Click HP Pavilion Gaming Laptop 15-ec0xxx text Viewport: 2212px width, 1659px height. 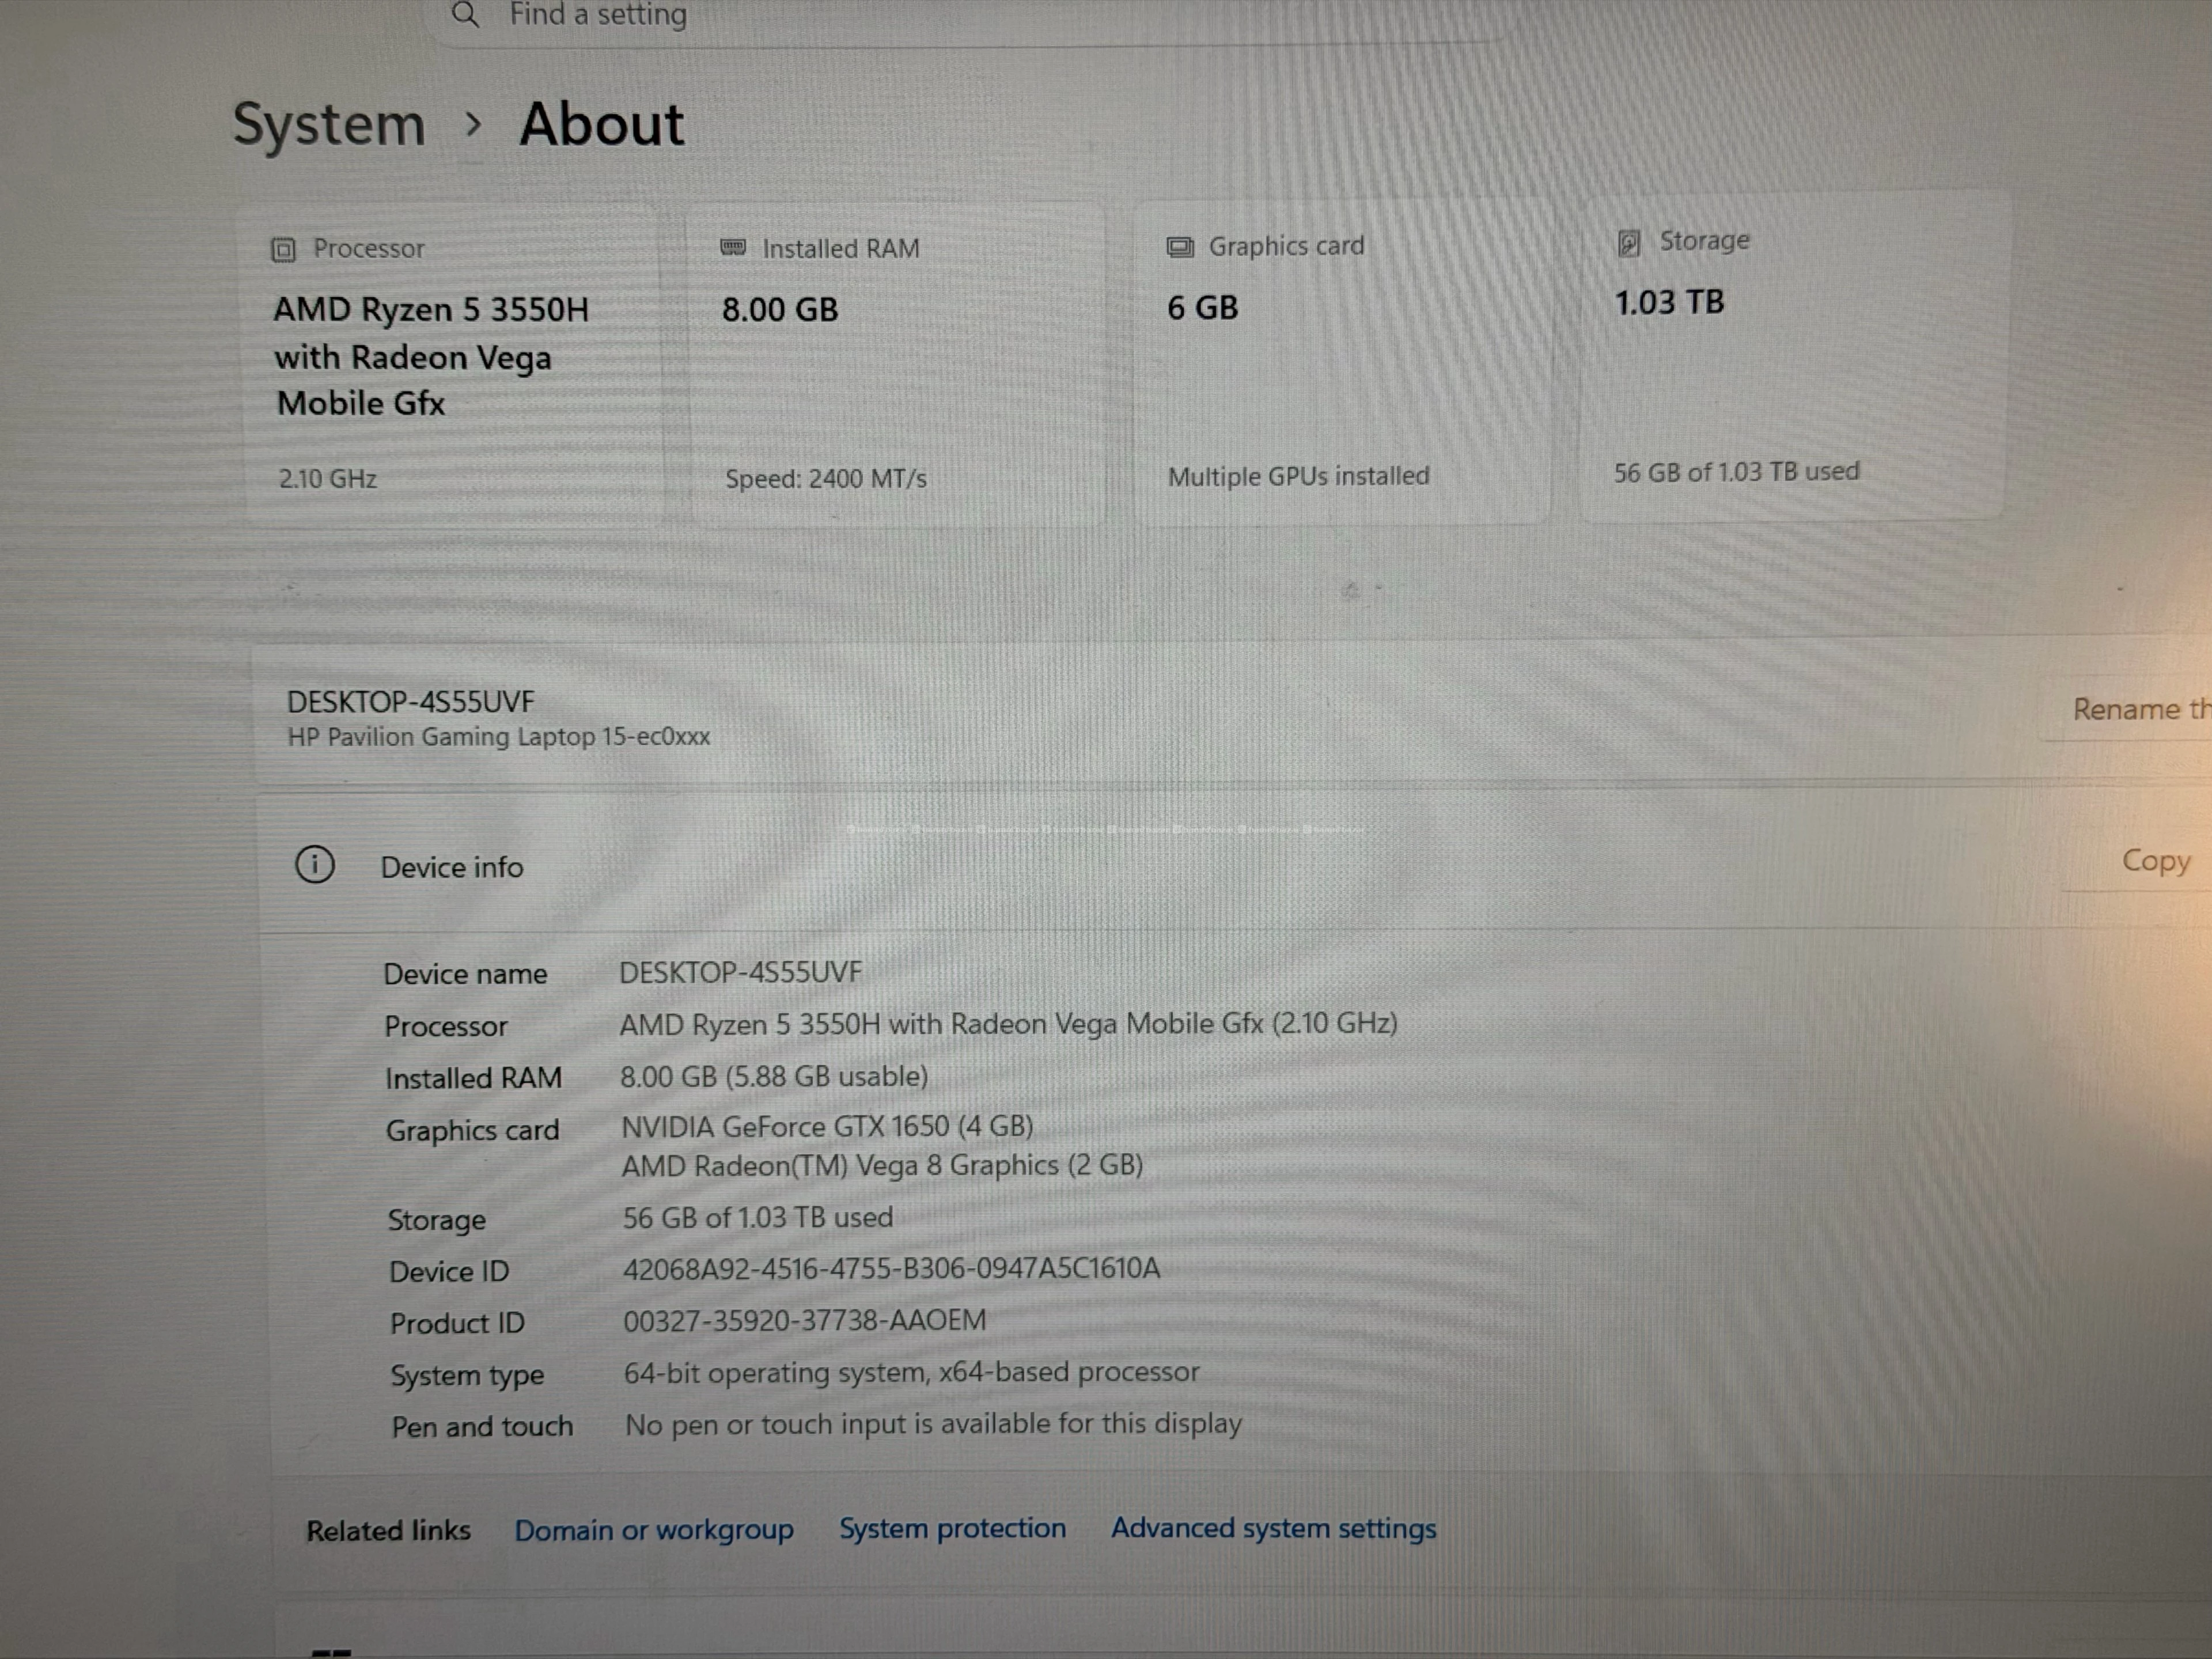pos(499,737)
